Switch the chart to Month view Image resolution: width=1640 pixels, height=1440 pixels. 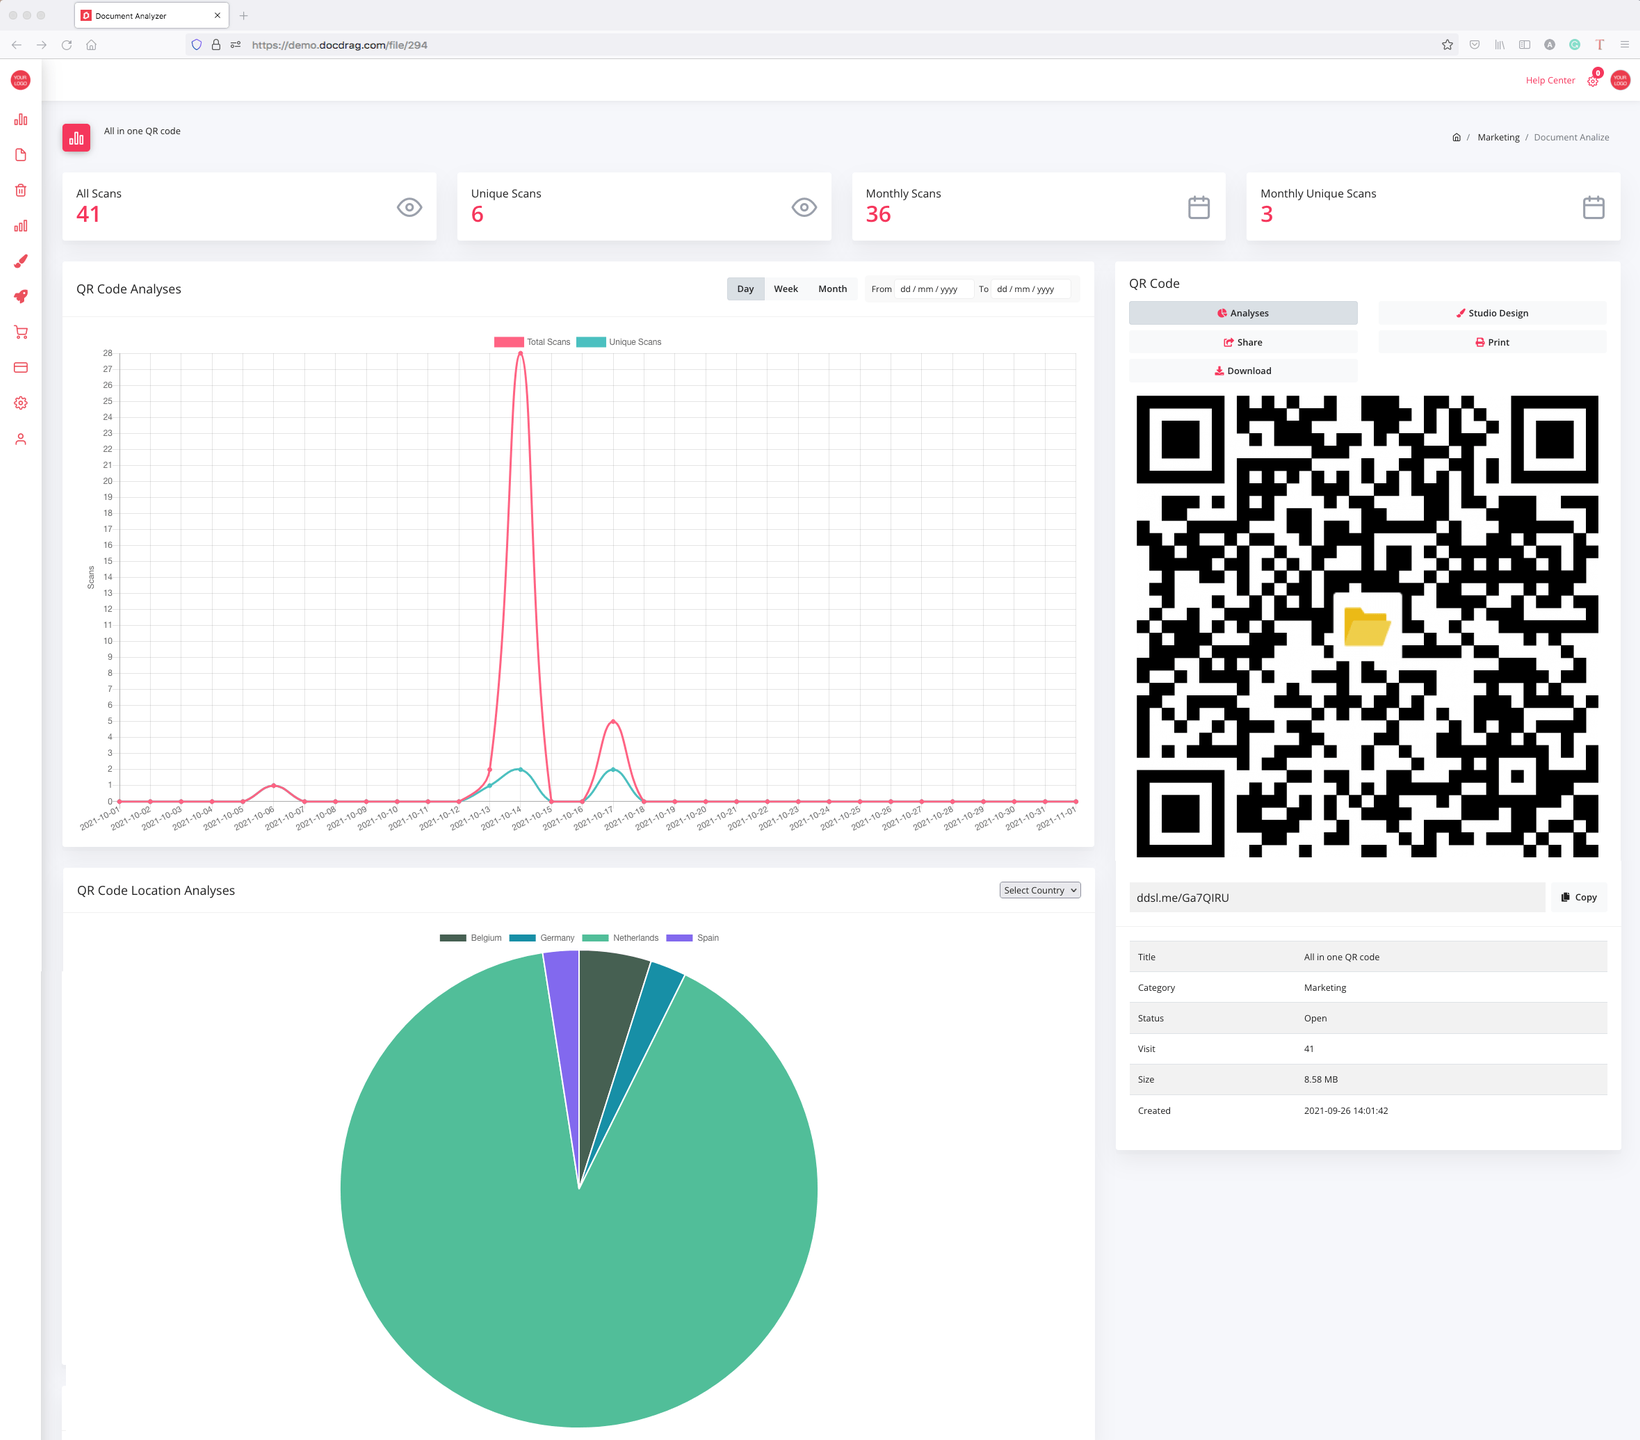832,289
